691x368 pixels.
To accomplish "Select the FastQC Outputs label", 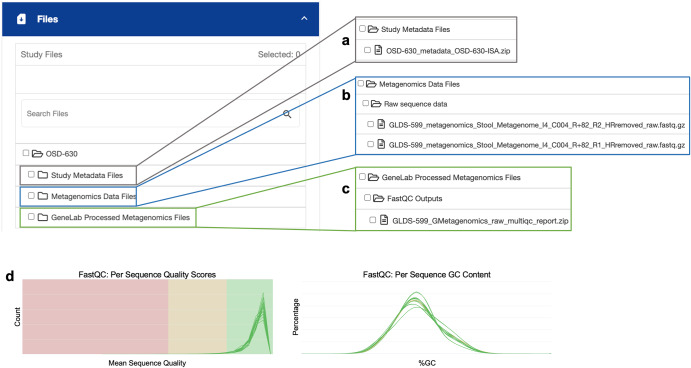I will point(415,198).
